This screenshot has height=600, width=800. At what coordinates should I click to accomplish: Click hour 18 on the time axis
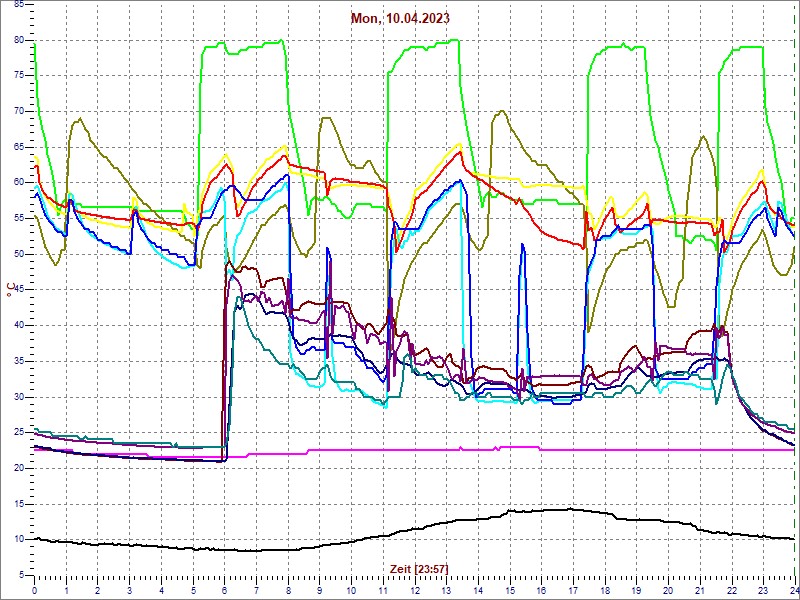point(605,590)
